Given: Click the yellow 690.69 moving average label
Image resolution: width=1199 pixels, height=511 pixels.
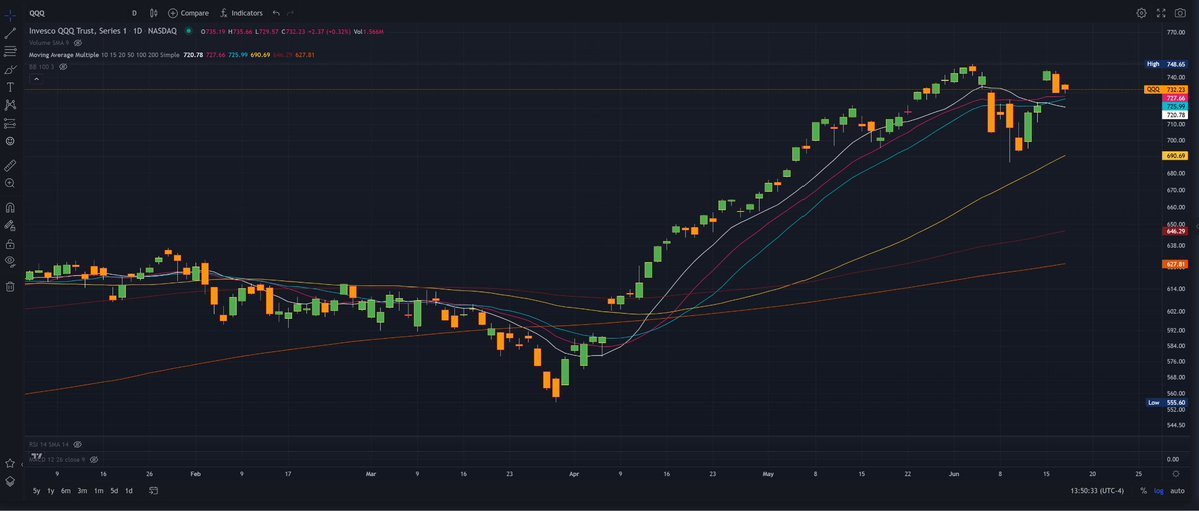Looking at the screenshot, I should [x=1174, y=155].
